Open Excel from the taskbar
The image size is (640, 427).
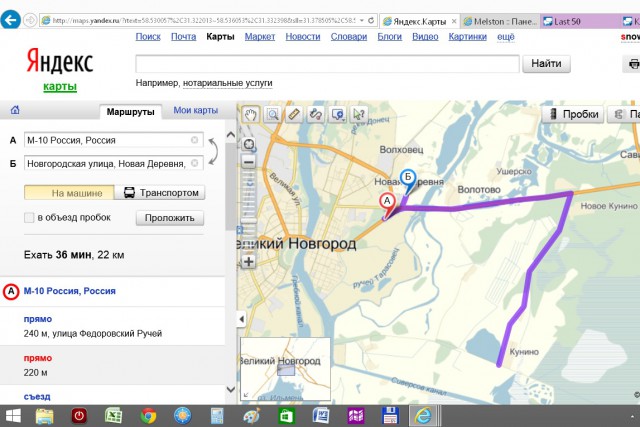(113, 416)
